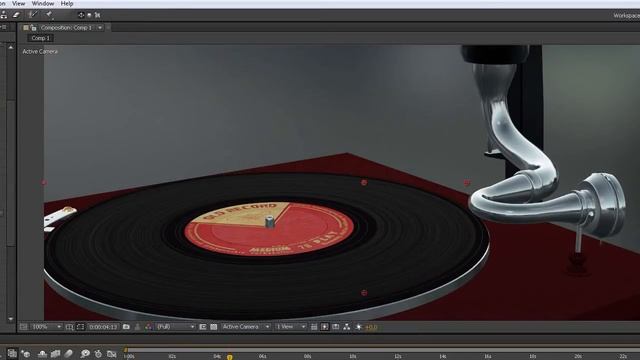
Task: Open the Window menu
Action: click(x=43, y=4)
